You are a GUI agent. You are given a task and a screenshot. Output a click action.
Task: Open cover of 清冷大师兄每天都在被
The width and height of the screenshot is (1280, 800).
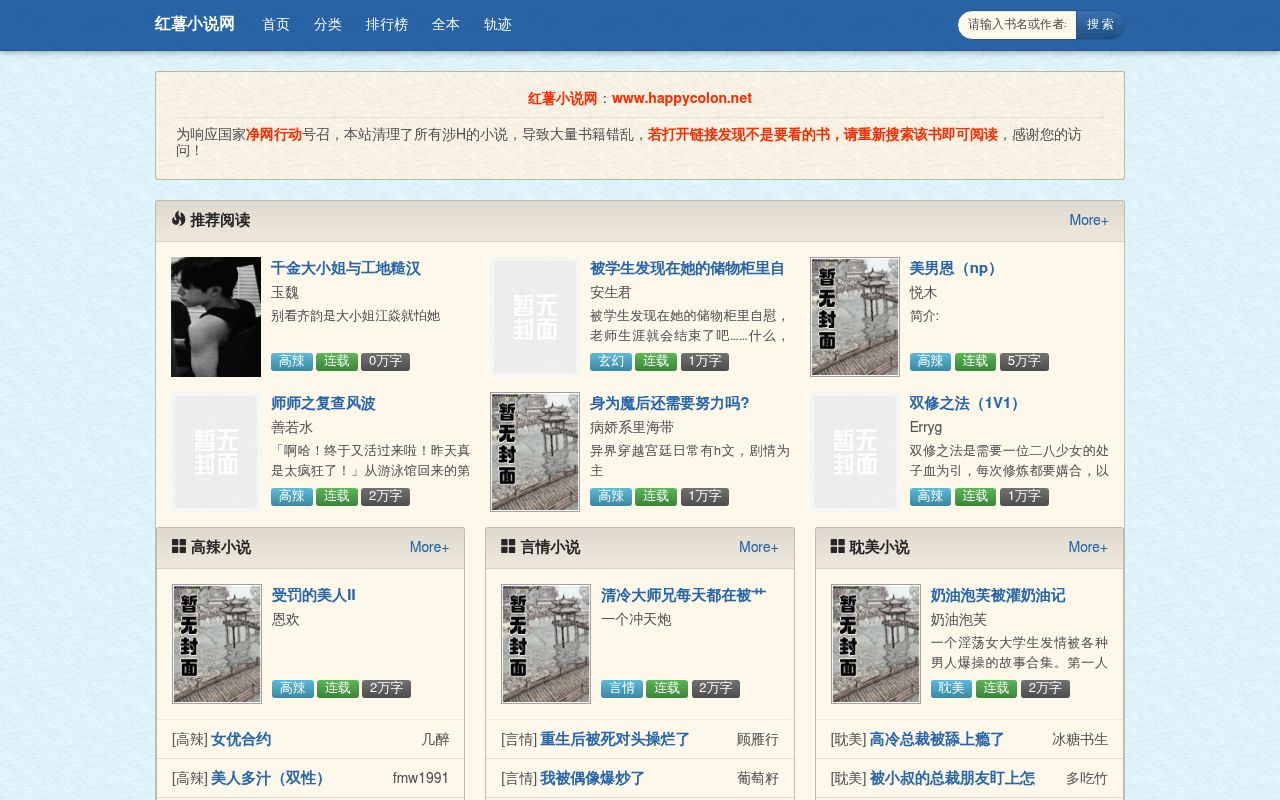coord(546,644)
